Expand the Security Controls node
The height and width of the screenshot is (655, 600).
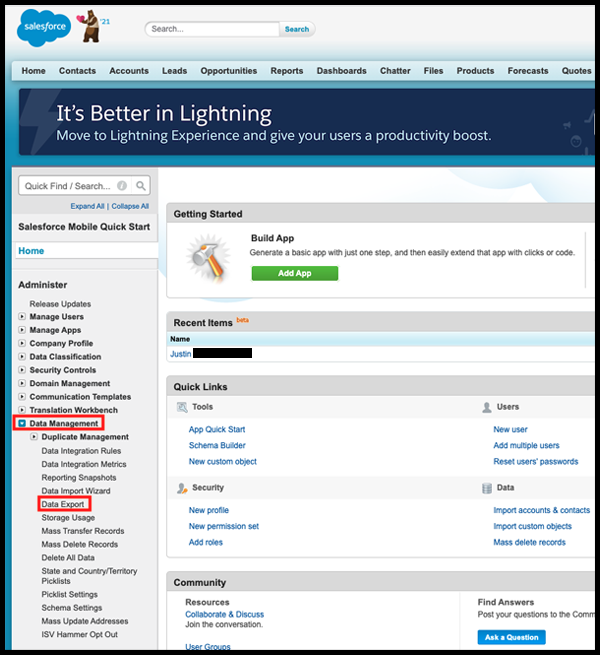[x=23, y=370]
